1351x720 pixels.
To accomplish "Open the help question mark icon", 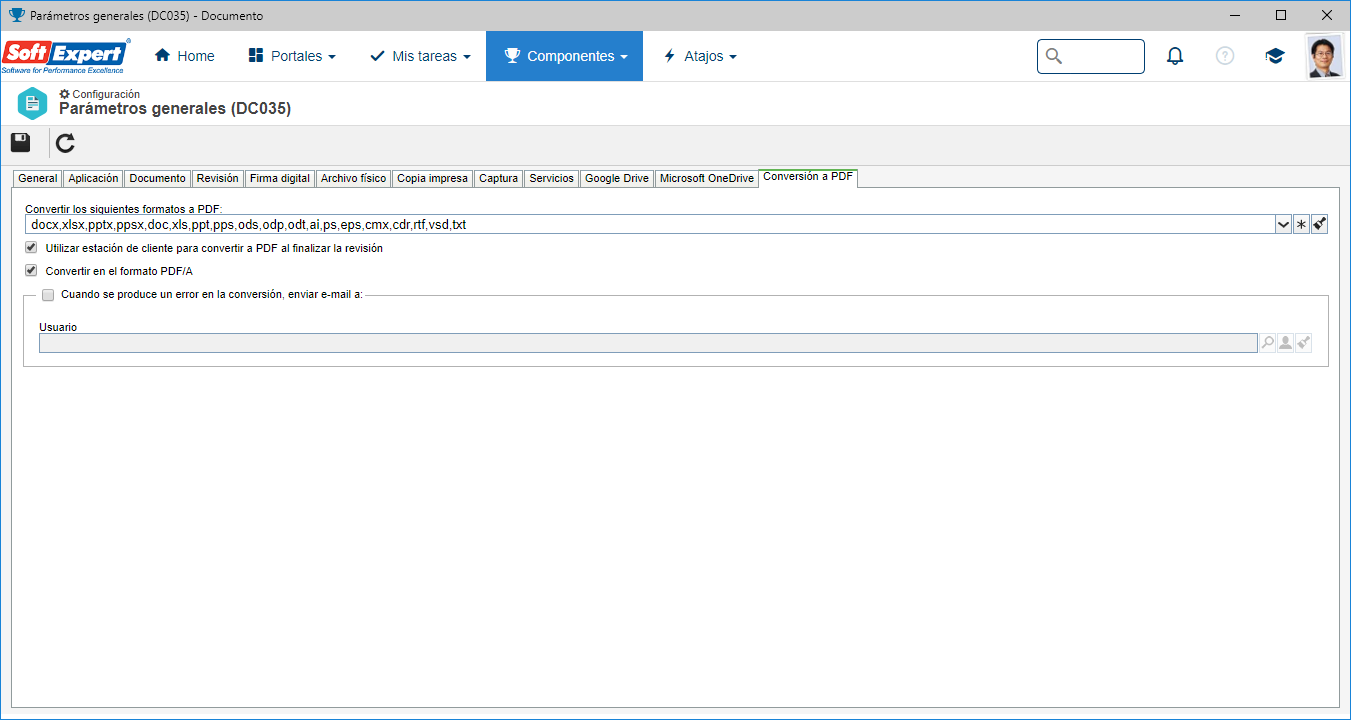I will (x=1225, y=56).
